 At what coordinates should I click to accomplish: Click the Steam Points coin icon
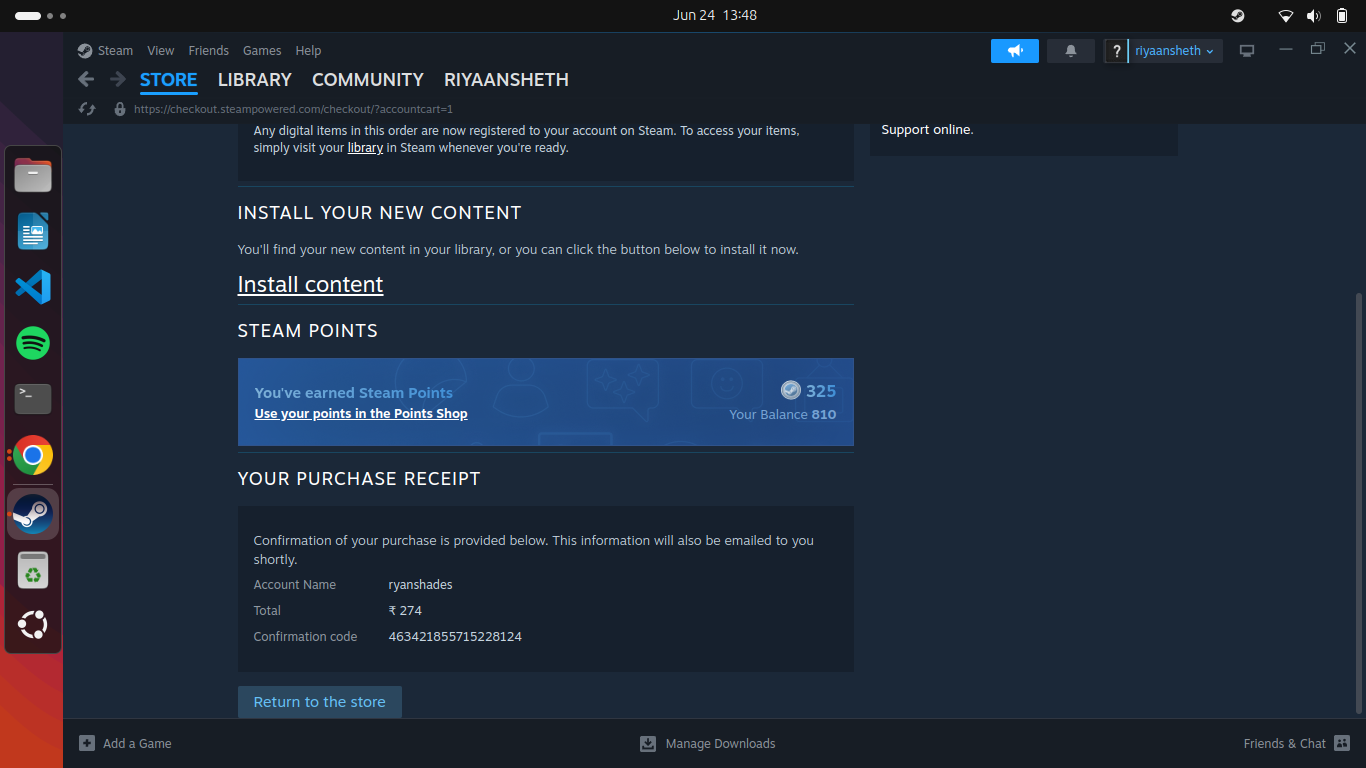790,390
